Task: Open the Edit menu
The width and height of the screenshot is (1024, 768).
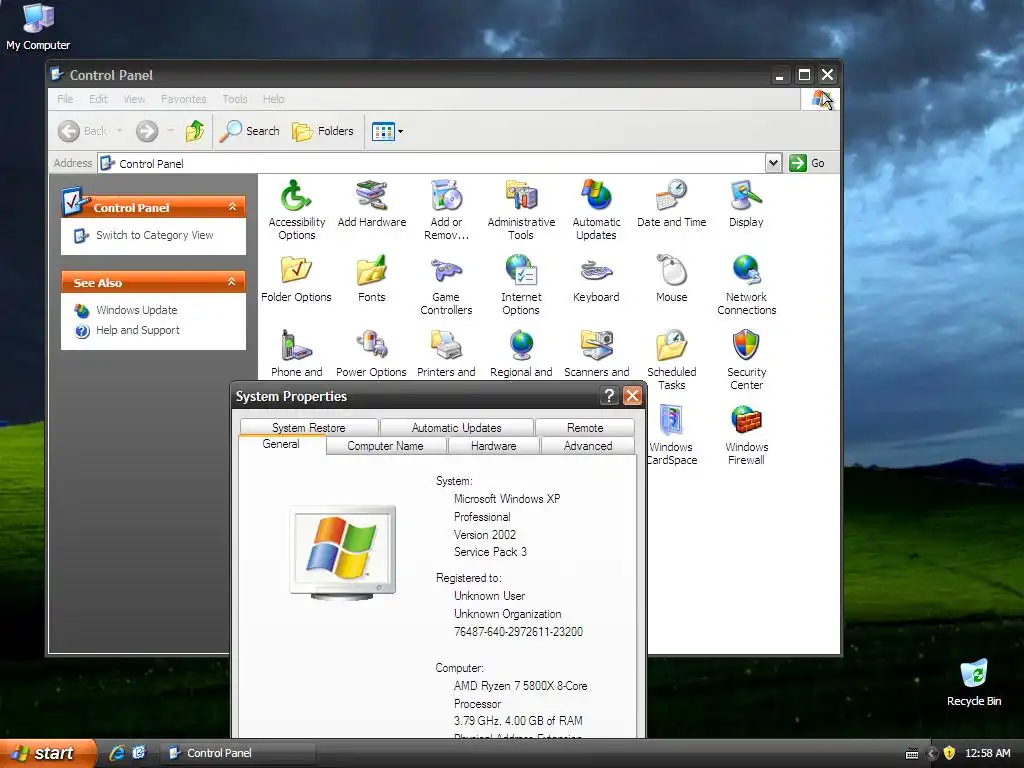Action: (x=98, y=99)
